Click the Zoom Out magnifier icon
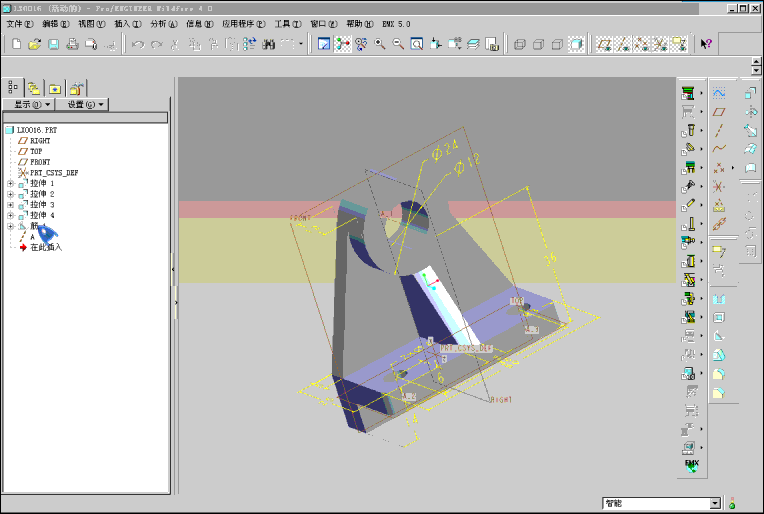Viewport: 764px width, 514px height. click(398, 44)
